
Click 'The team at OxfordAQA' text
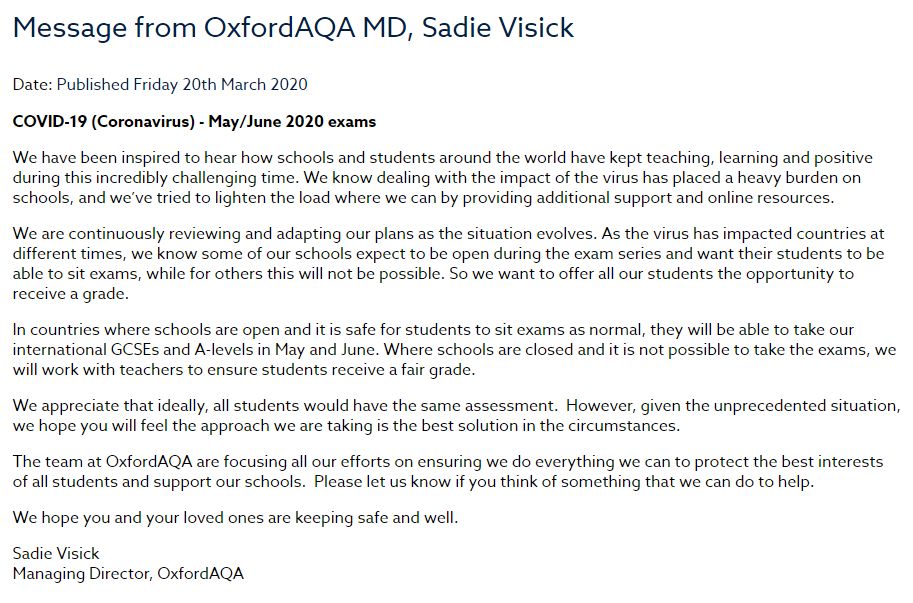tap(102, 462)
